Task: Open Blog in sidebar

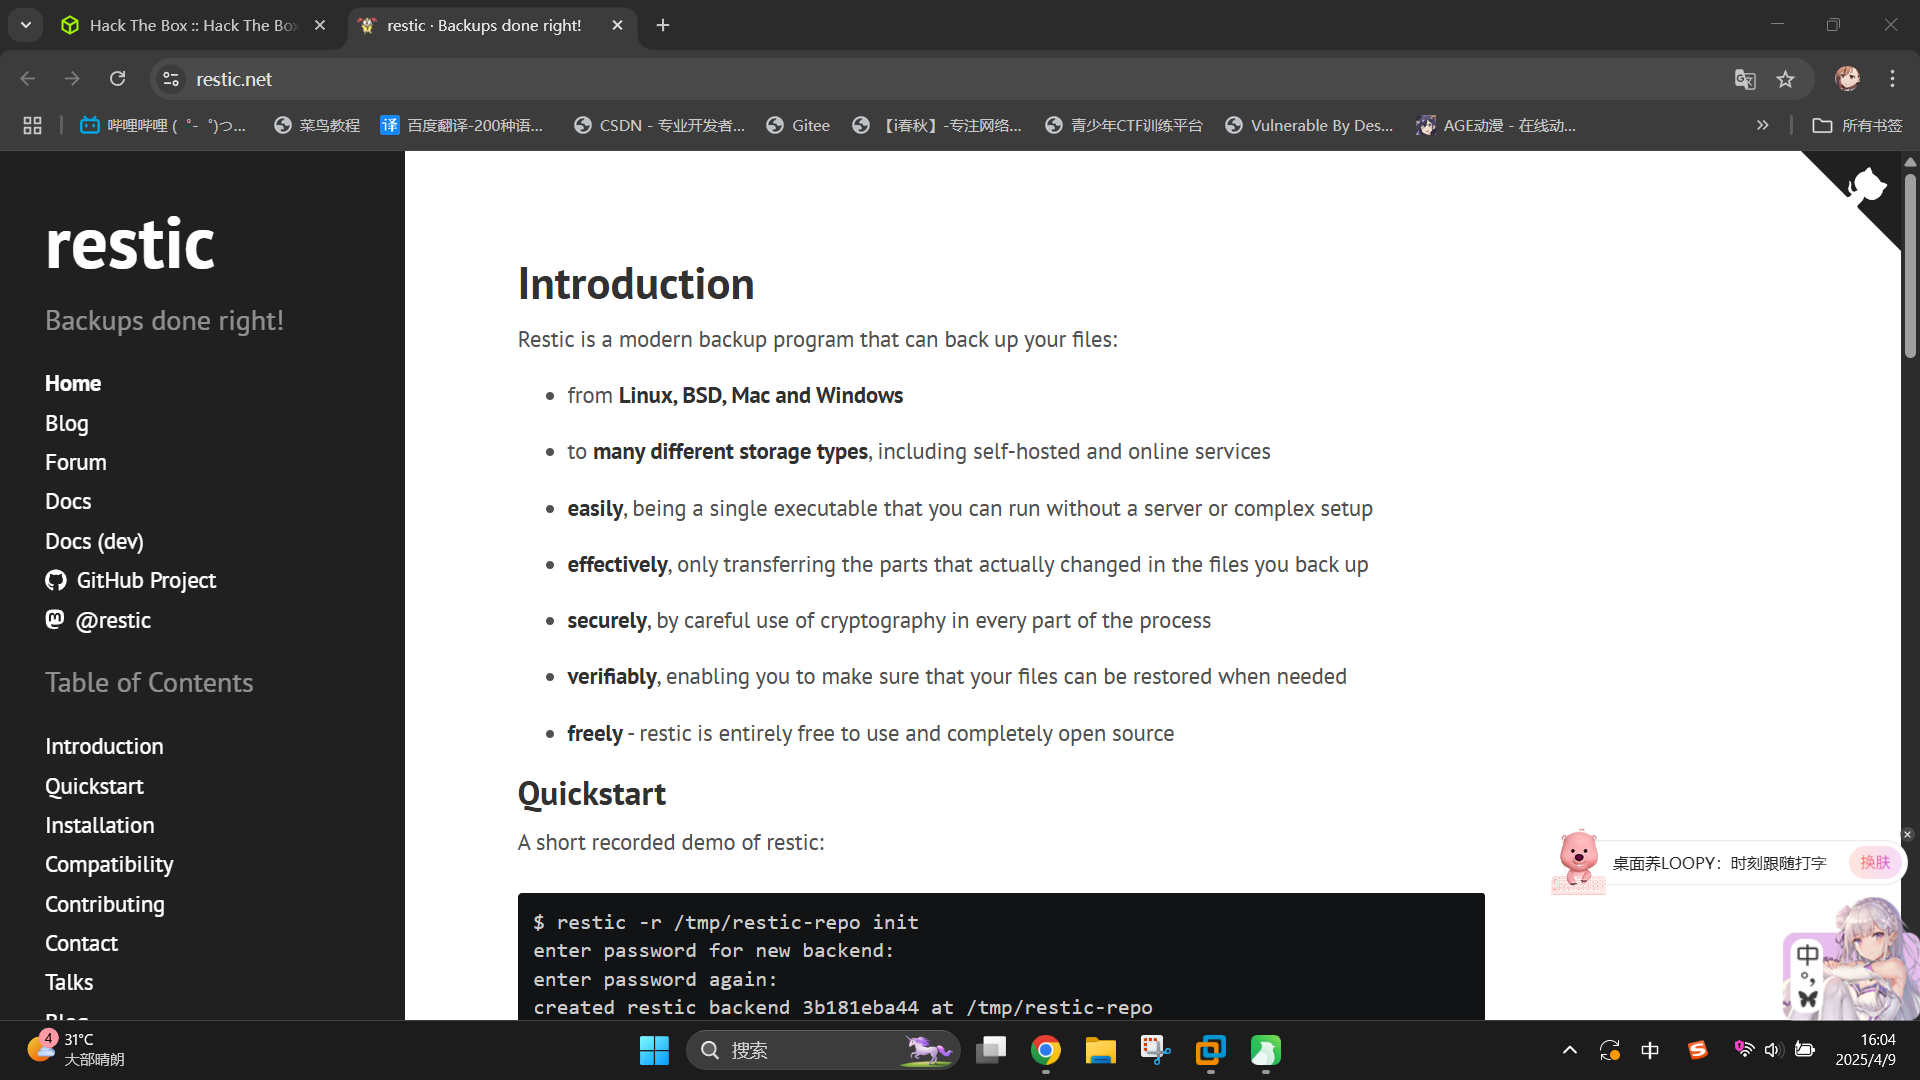Action: (66, 423)
